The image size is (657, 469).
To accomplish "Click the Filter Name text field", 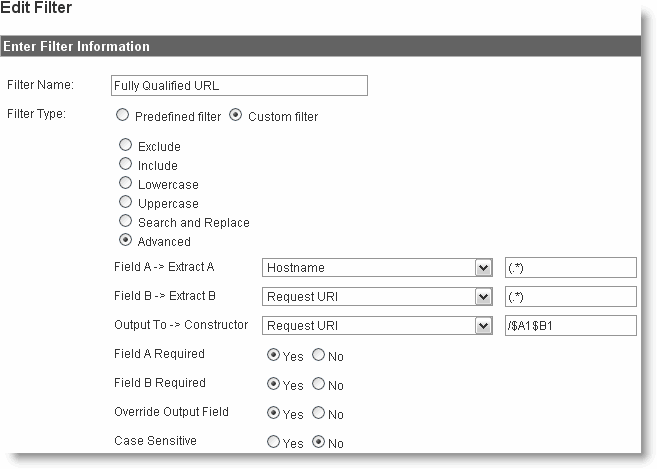I will 239,86.
